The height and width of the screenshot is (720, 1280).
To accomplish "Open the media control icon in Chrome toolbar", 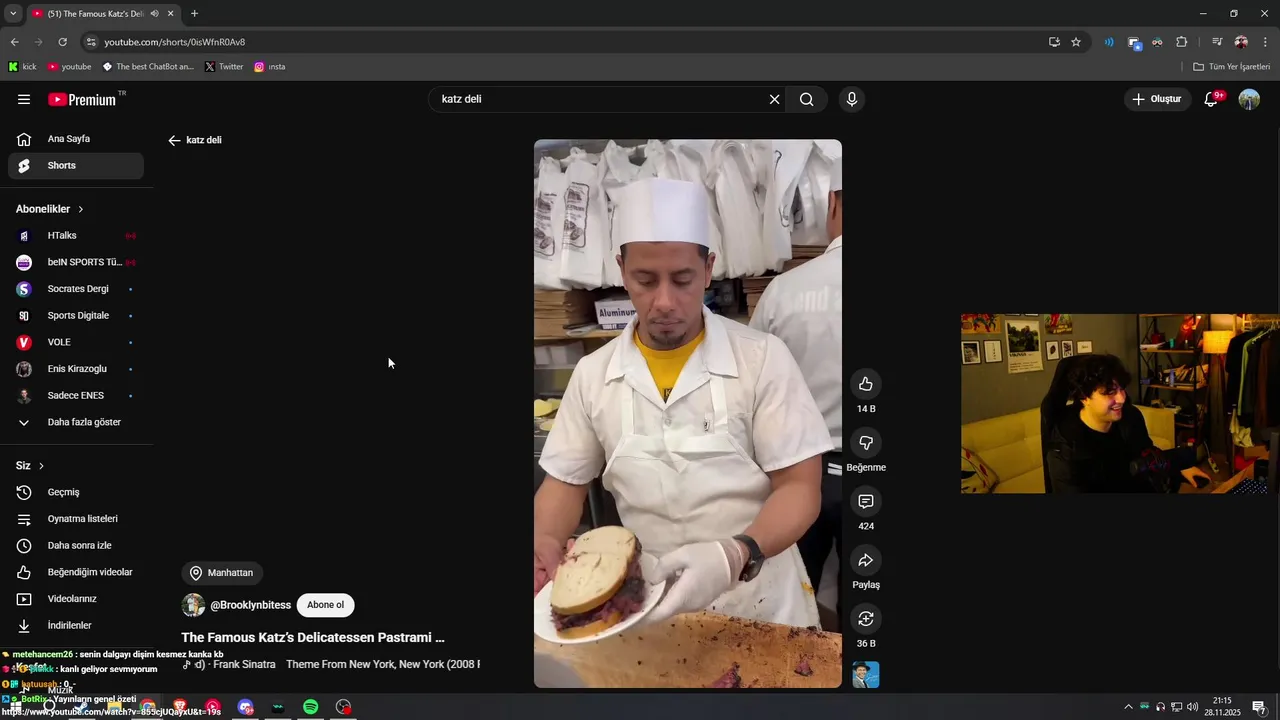I will tap(1217, 42).
